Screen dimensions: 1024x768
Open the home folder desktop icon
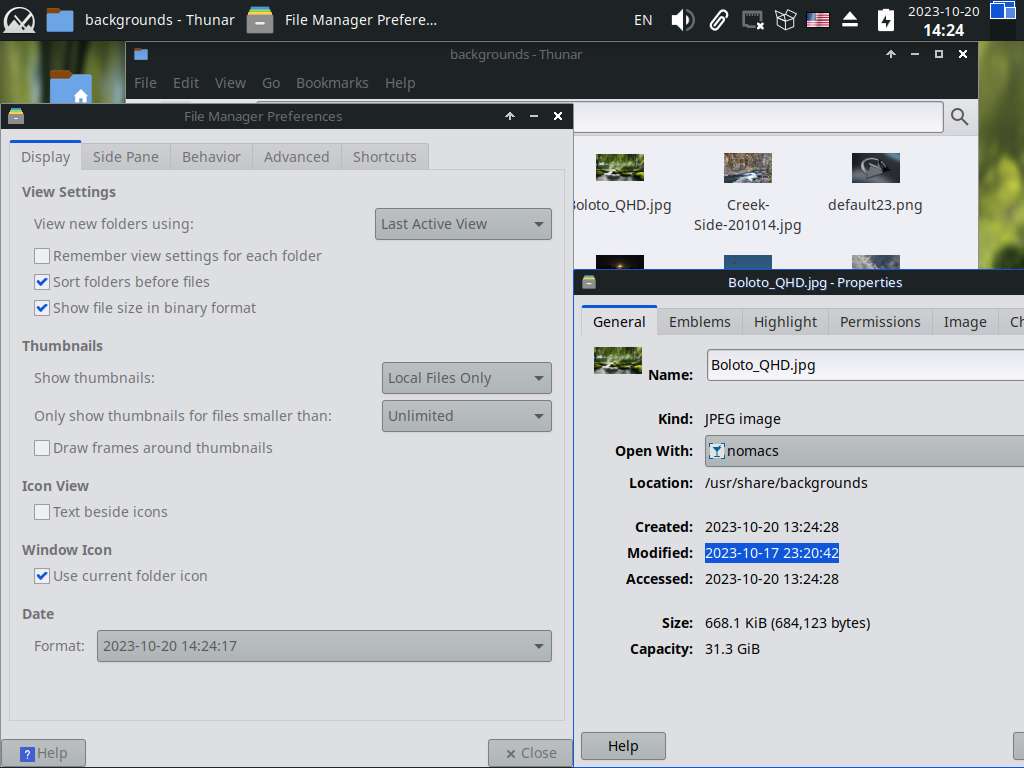click(x=71, y=87)
